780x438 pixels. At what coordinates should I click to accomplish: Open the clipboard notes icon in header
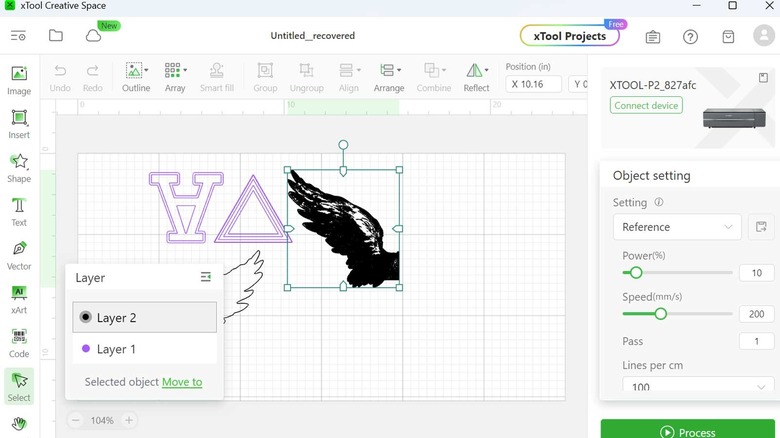653,36
